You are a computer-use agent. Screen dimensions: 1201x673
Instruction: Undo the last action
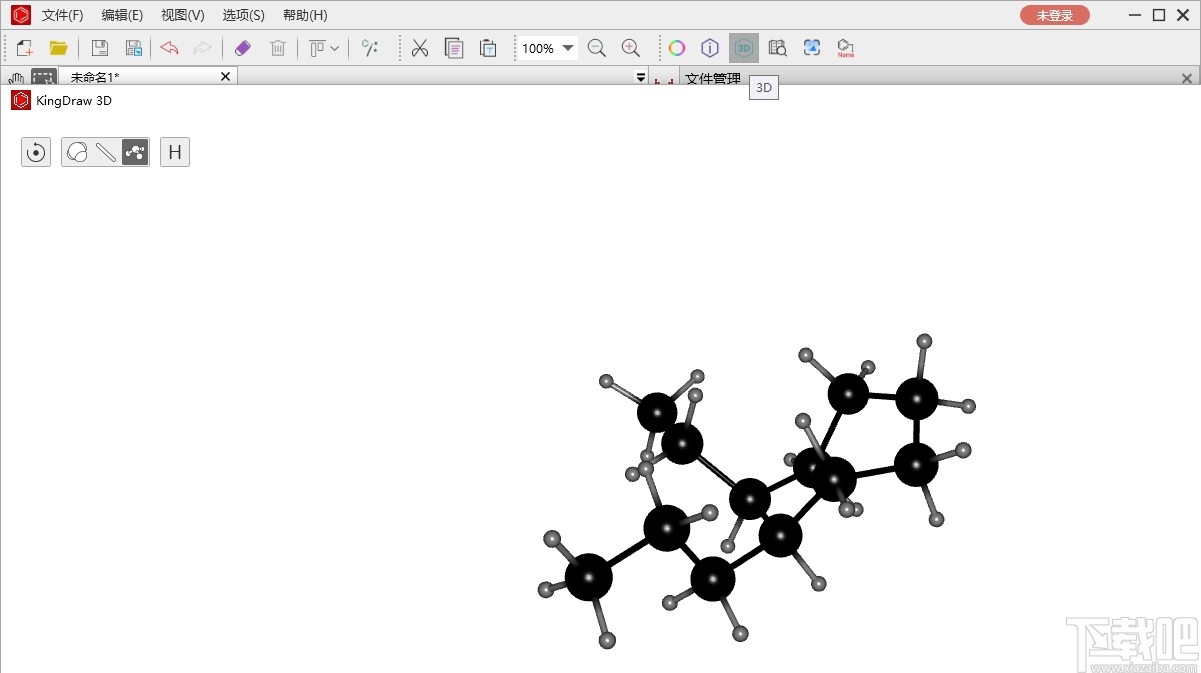[x=170, y=48]
